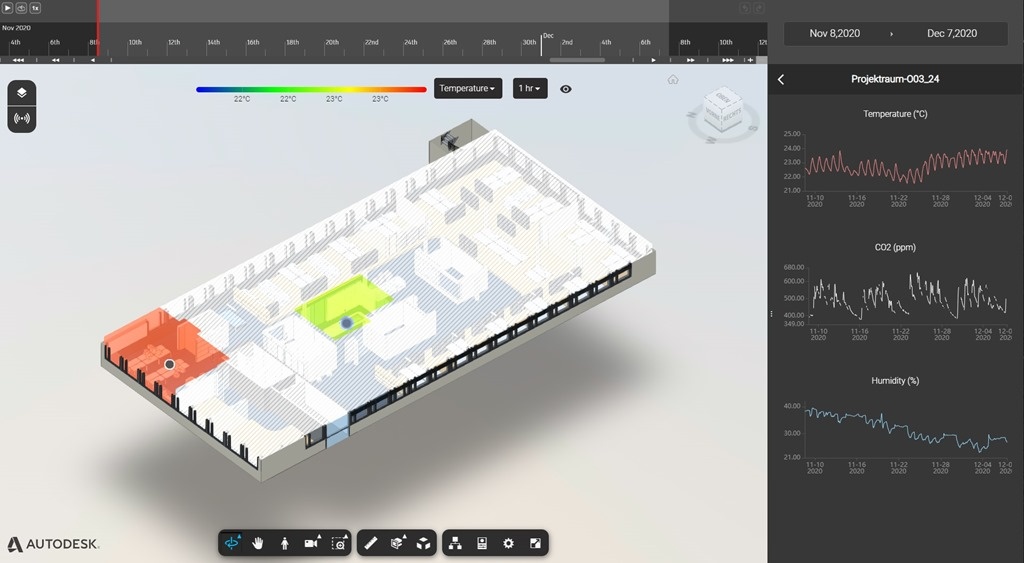
Task: Click the Nov 8, 2020 start date
Action: (834, 33)
